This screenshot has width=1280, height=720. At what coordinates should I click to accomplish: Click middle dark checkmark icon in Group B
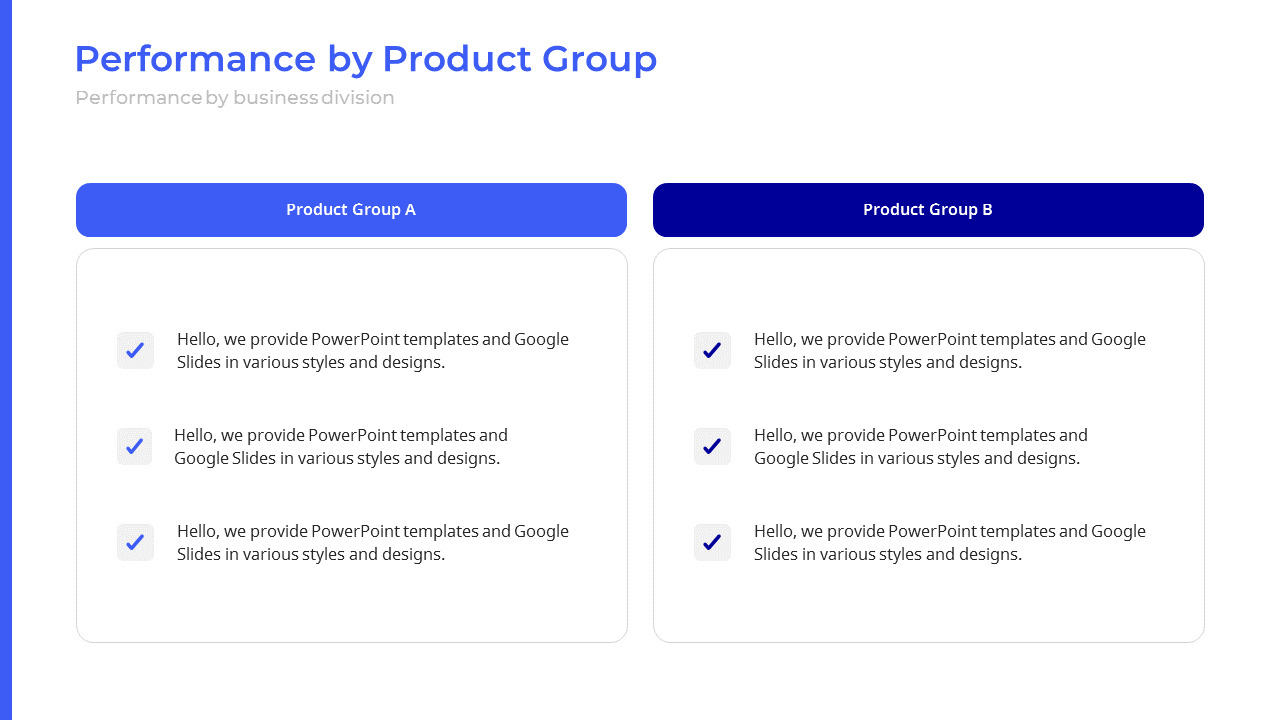click(x=712, y=446)
